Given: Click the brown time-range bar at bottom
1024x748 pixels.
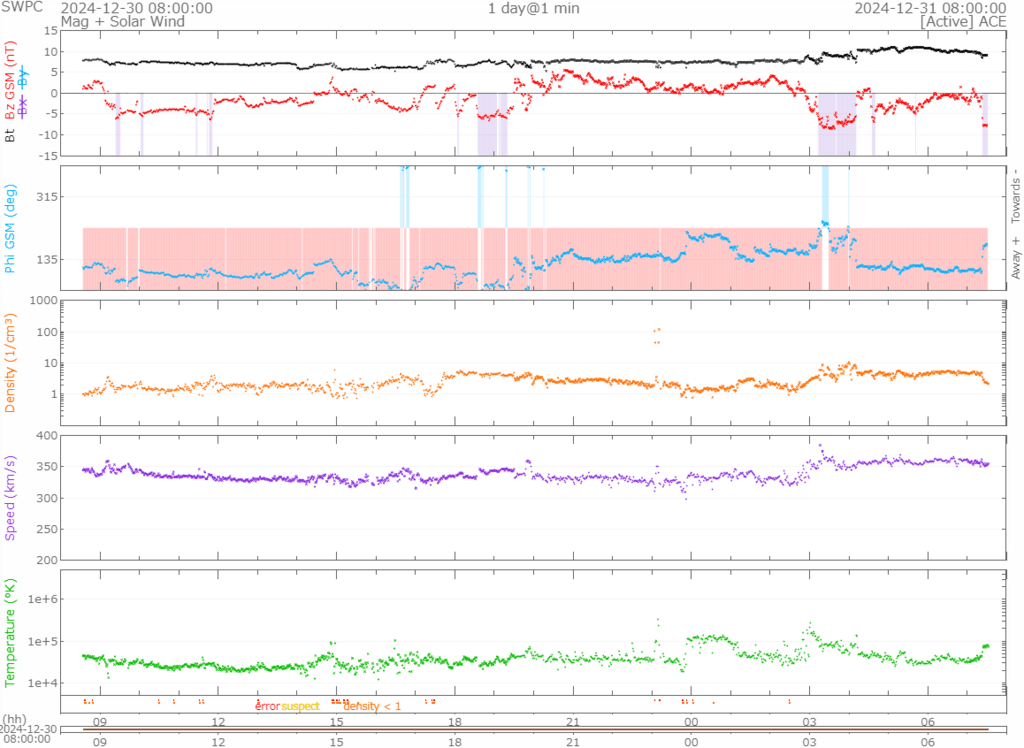Looking at the screenshot, I should [x=535, y=729].
